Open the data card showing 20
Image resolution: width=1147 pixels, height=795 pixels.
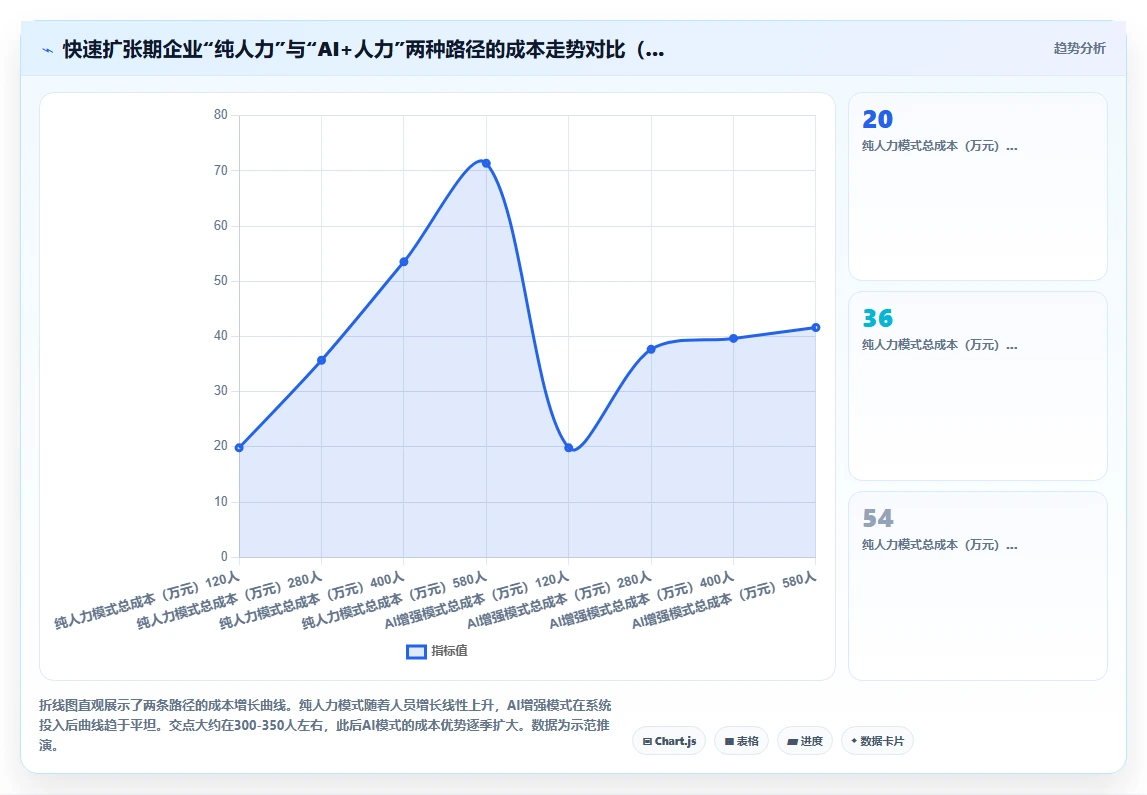point(977,186)
